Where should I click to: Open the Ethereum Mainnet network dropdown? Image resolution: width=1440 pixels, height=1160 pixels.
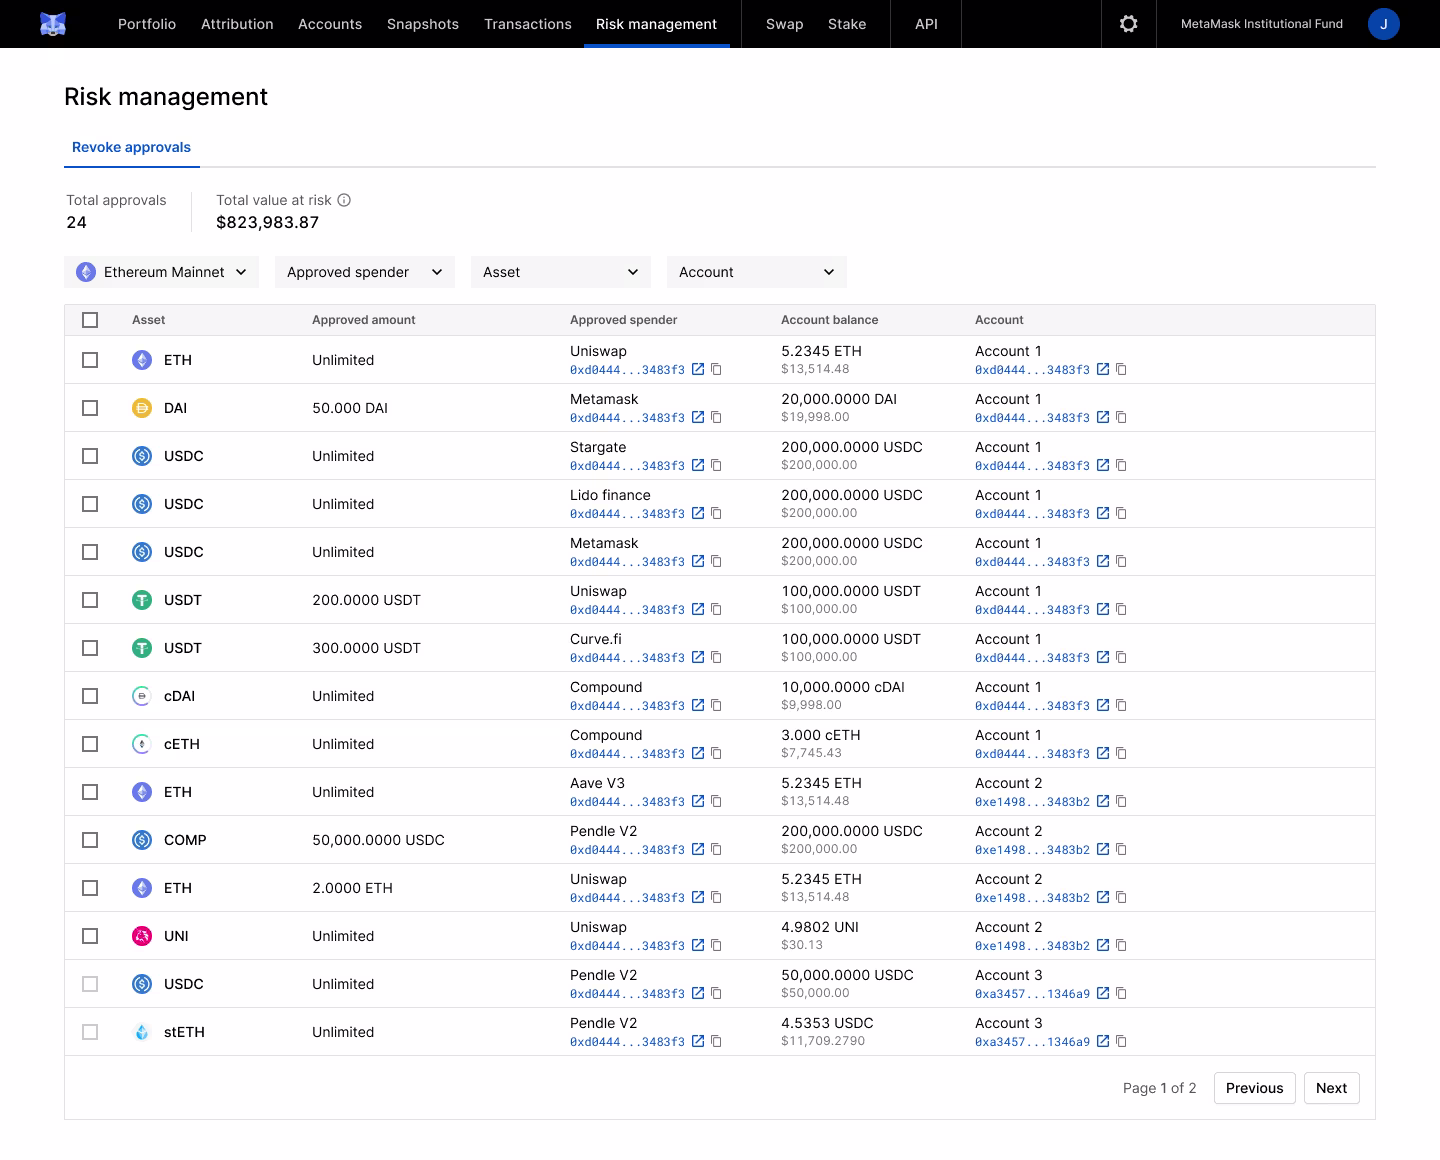[162, 272]
